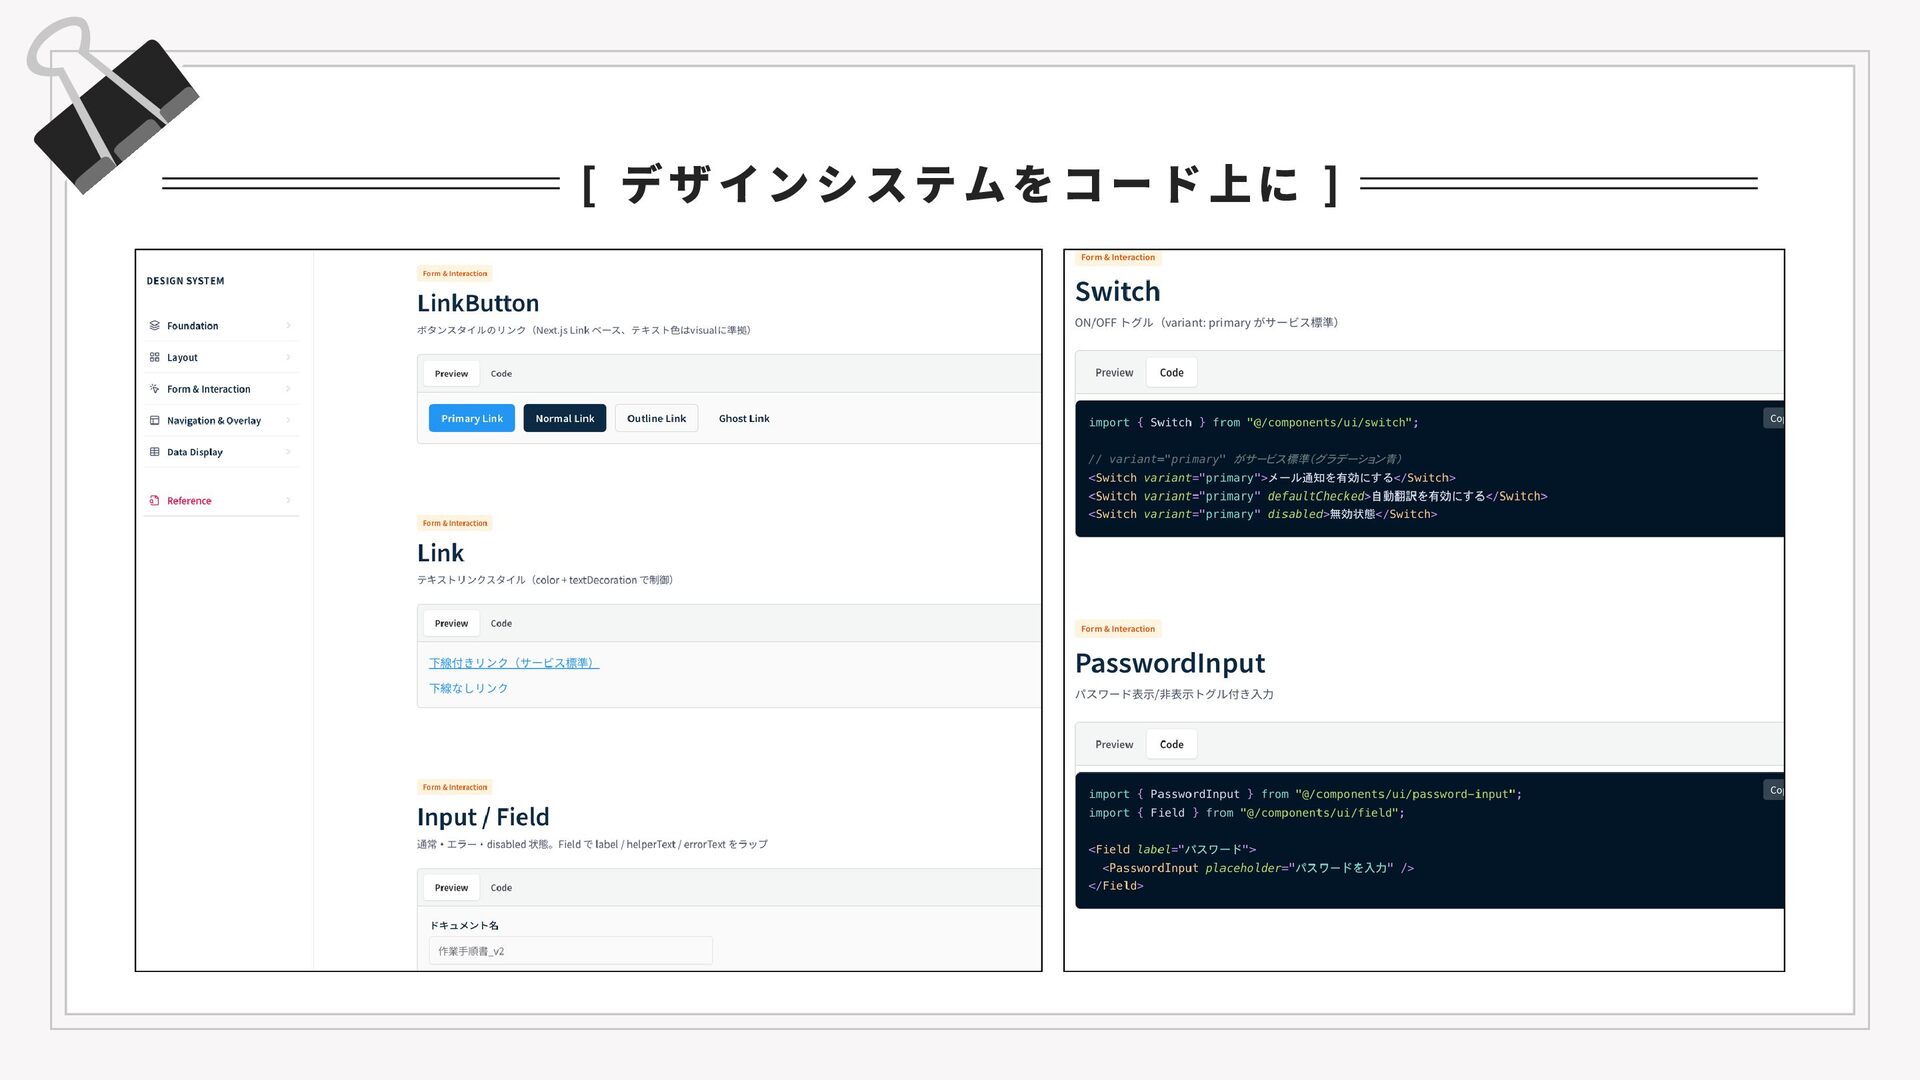The image size is (1920, 1080).
Task: Click the red Reference document icon
Action: [x=154, y=501]
